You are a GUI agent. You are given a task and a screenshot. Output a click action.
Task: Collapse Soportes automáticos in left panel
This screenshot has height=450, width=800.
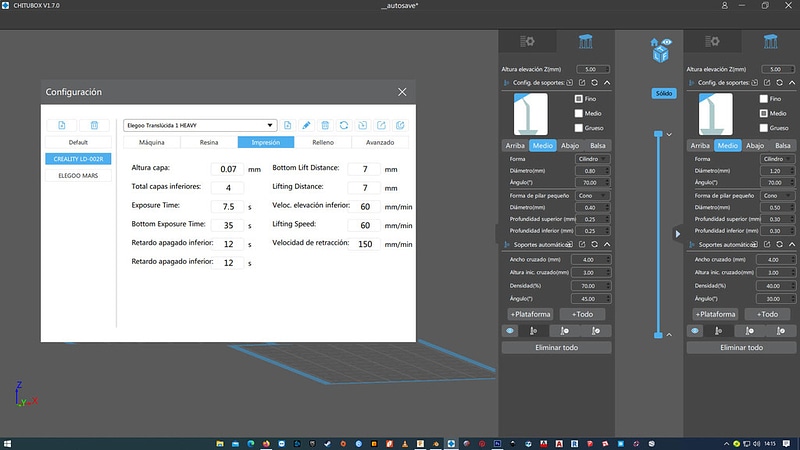pos(607,244)
